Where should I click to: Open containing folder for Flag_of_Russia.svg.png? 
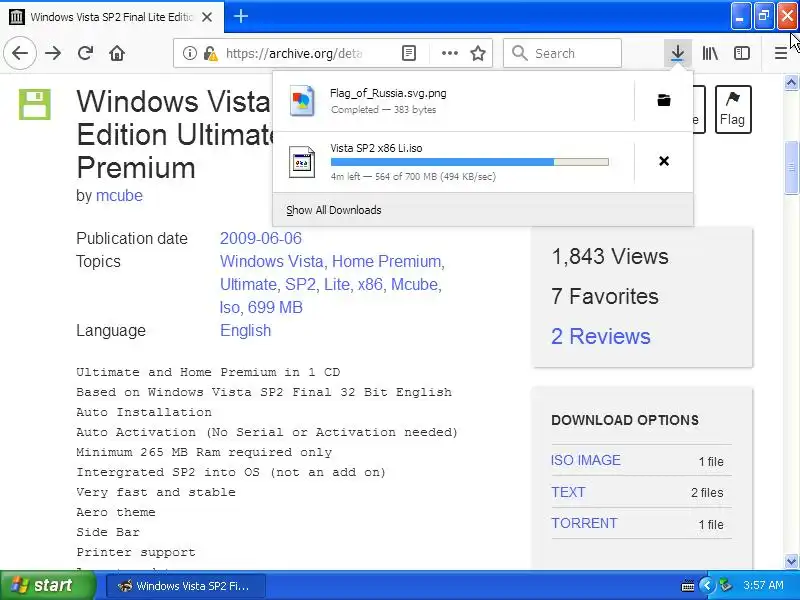coord(664,100)
